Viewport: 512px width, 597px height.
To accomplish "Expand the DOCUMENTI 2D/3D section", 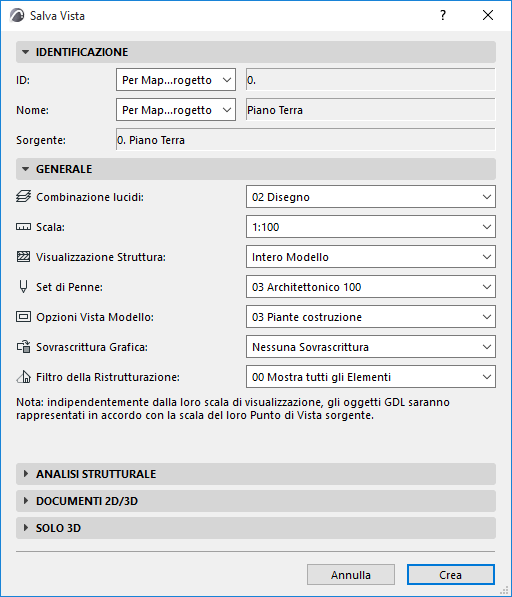I will [256, 501].
